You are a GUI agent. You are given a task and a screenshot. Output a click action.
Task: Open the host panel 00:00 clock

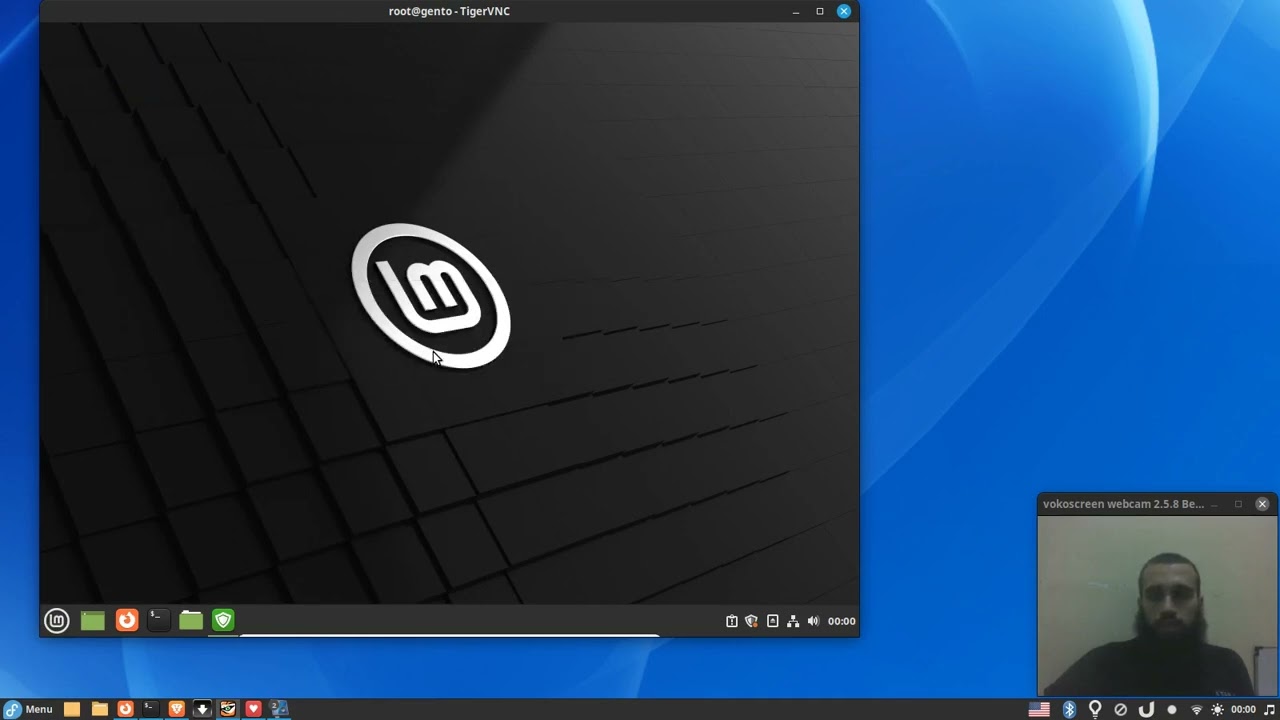1243,710
